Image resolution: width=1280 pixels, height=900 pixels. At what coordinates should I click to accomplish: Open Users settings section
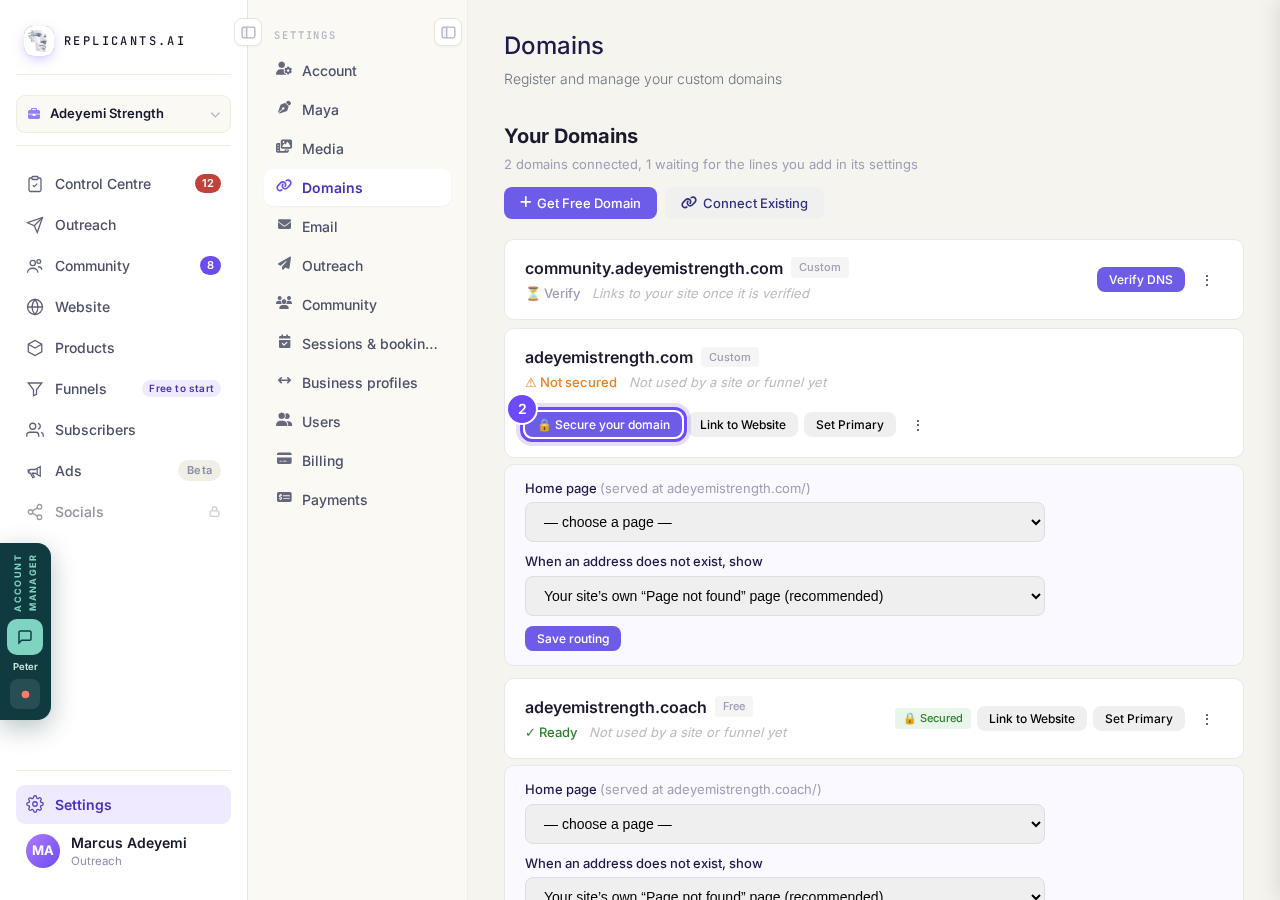tap(357, 422)
